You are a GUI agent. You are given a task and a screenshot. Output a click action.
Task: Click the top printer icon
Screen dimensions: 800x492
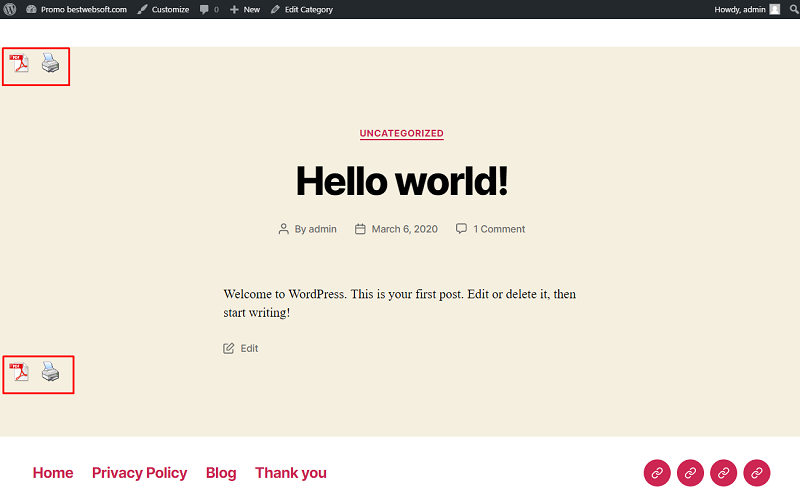[50, 63]
